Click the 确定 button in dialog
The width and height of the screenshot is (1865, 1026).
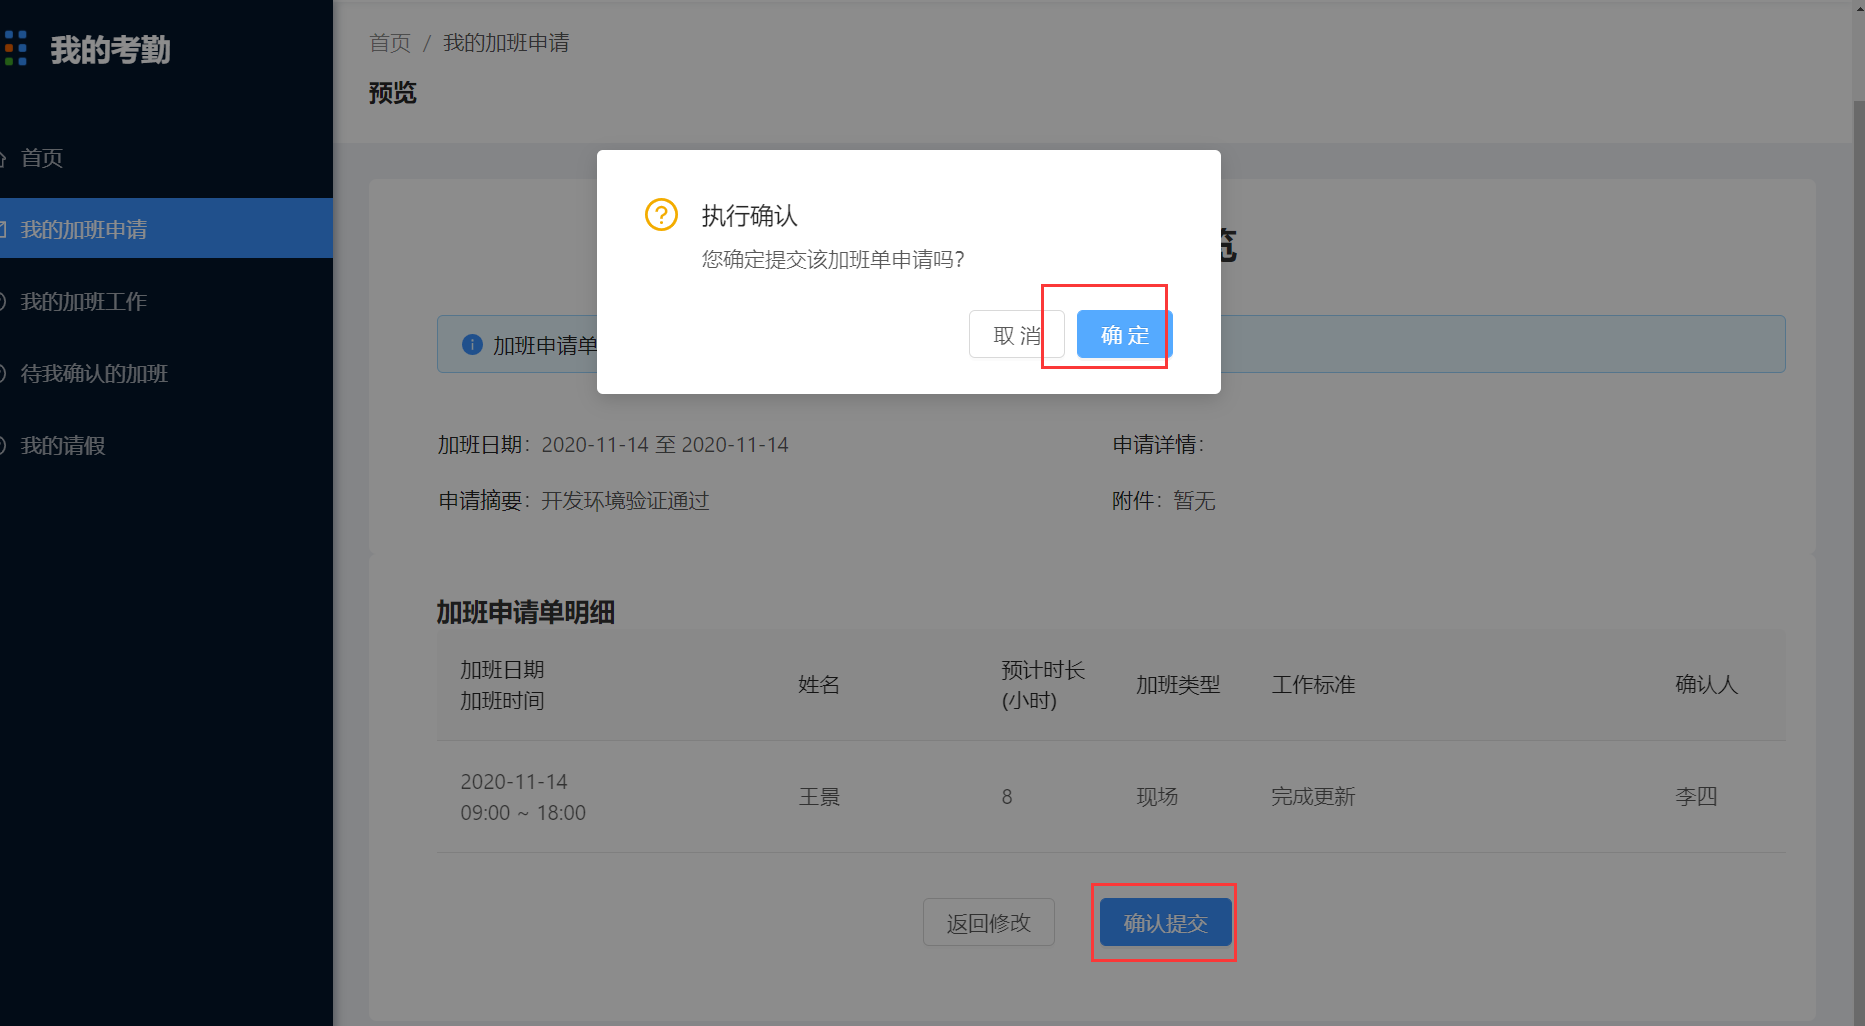click(x=1124, y=334)
